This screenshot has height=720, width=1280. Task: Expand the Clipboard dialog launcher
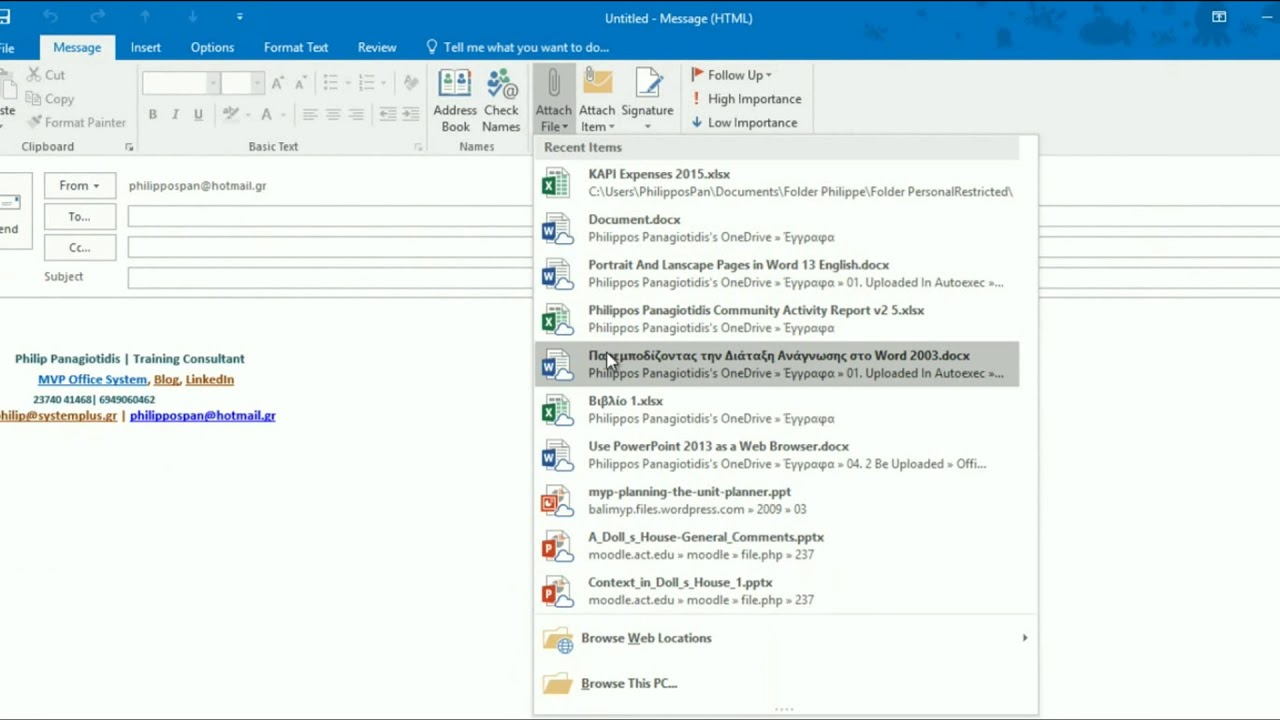pyautogui.click(x=129, y=147)
